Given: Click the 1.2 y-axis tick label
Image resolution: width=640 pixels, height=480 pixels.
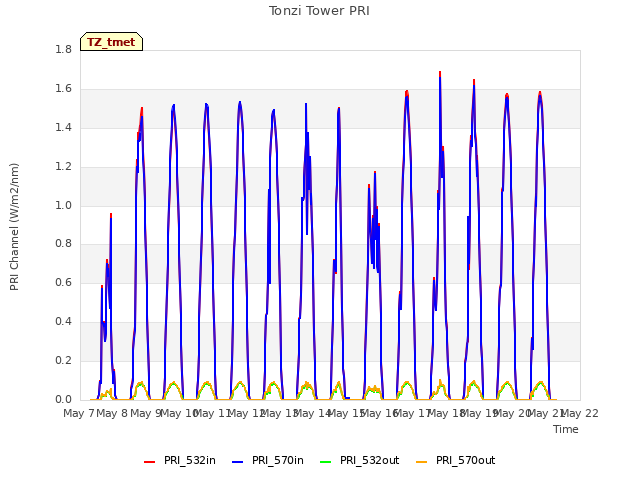Looking at the screenshot, I should click(63, 166).
